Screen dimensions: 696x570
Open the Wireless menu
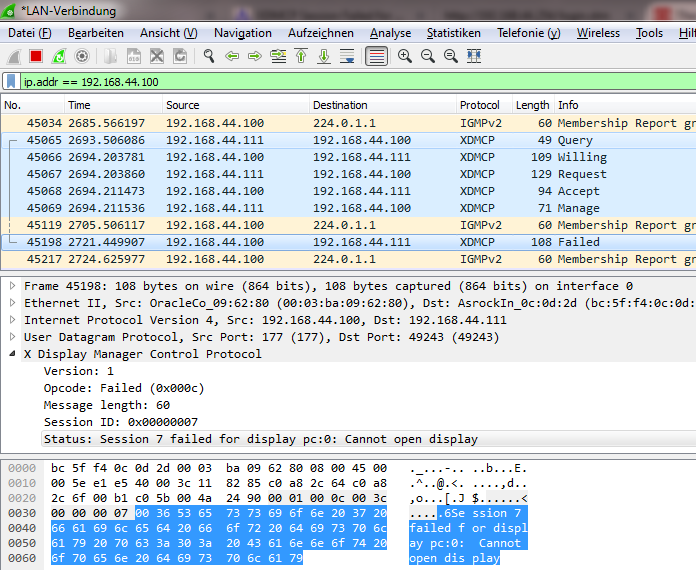coord(598,33)
